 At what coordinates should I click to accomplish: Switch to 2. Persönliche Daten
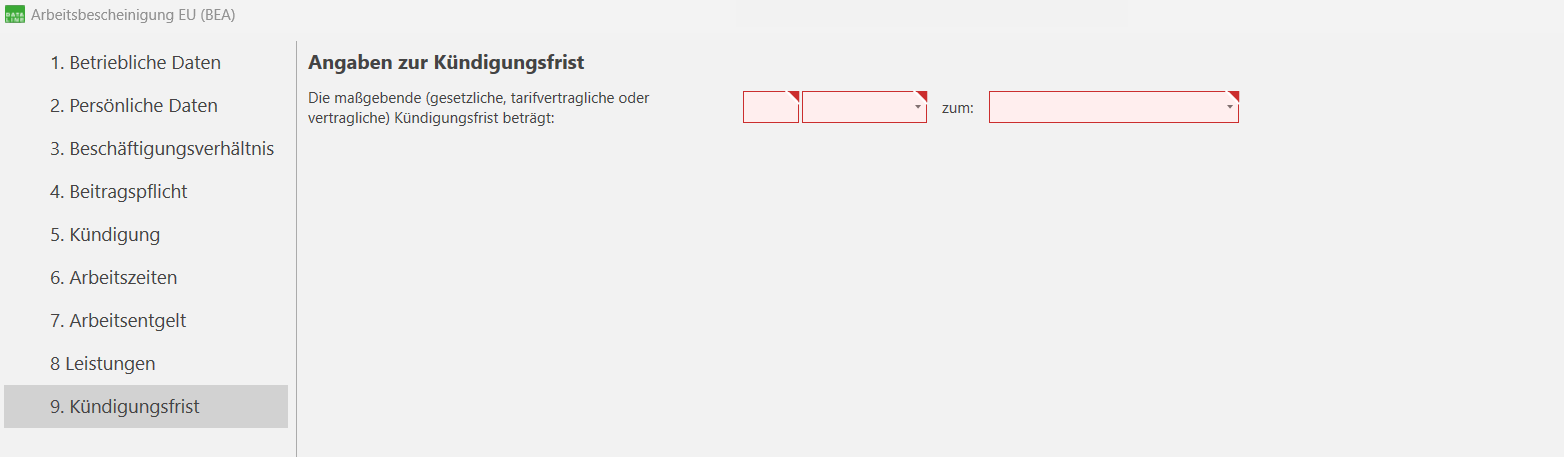click(133, 106)
